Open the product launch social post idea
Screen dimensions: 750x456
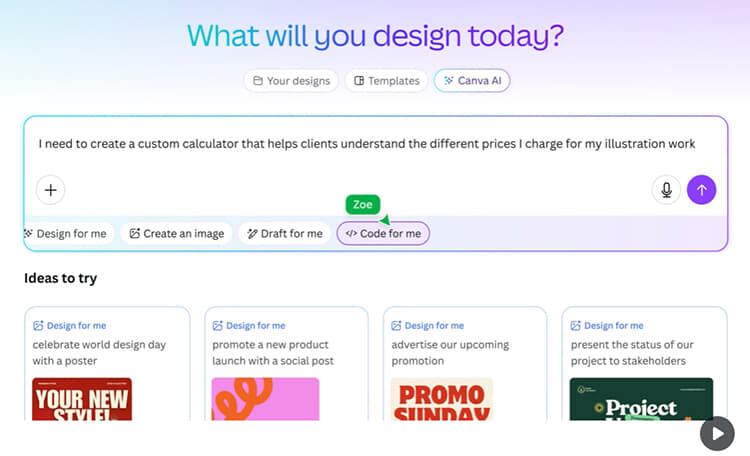click(x=286, y=362)
